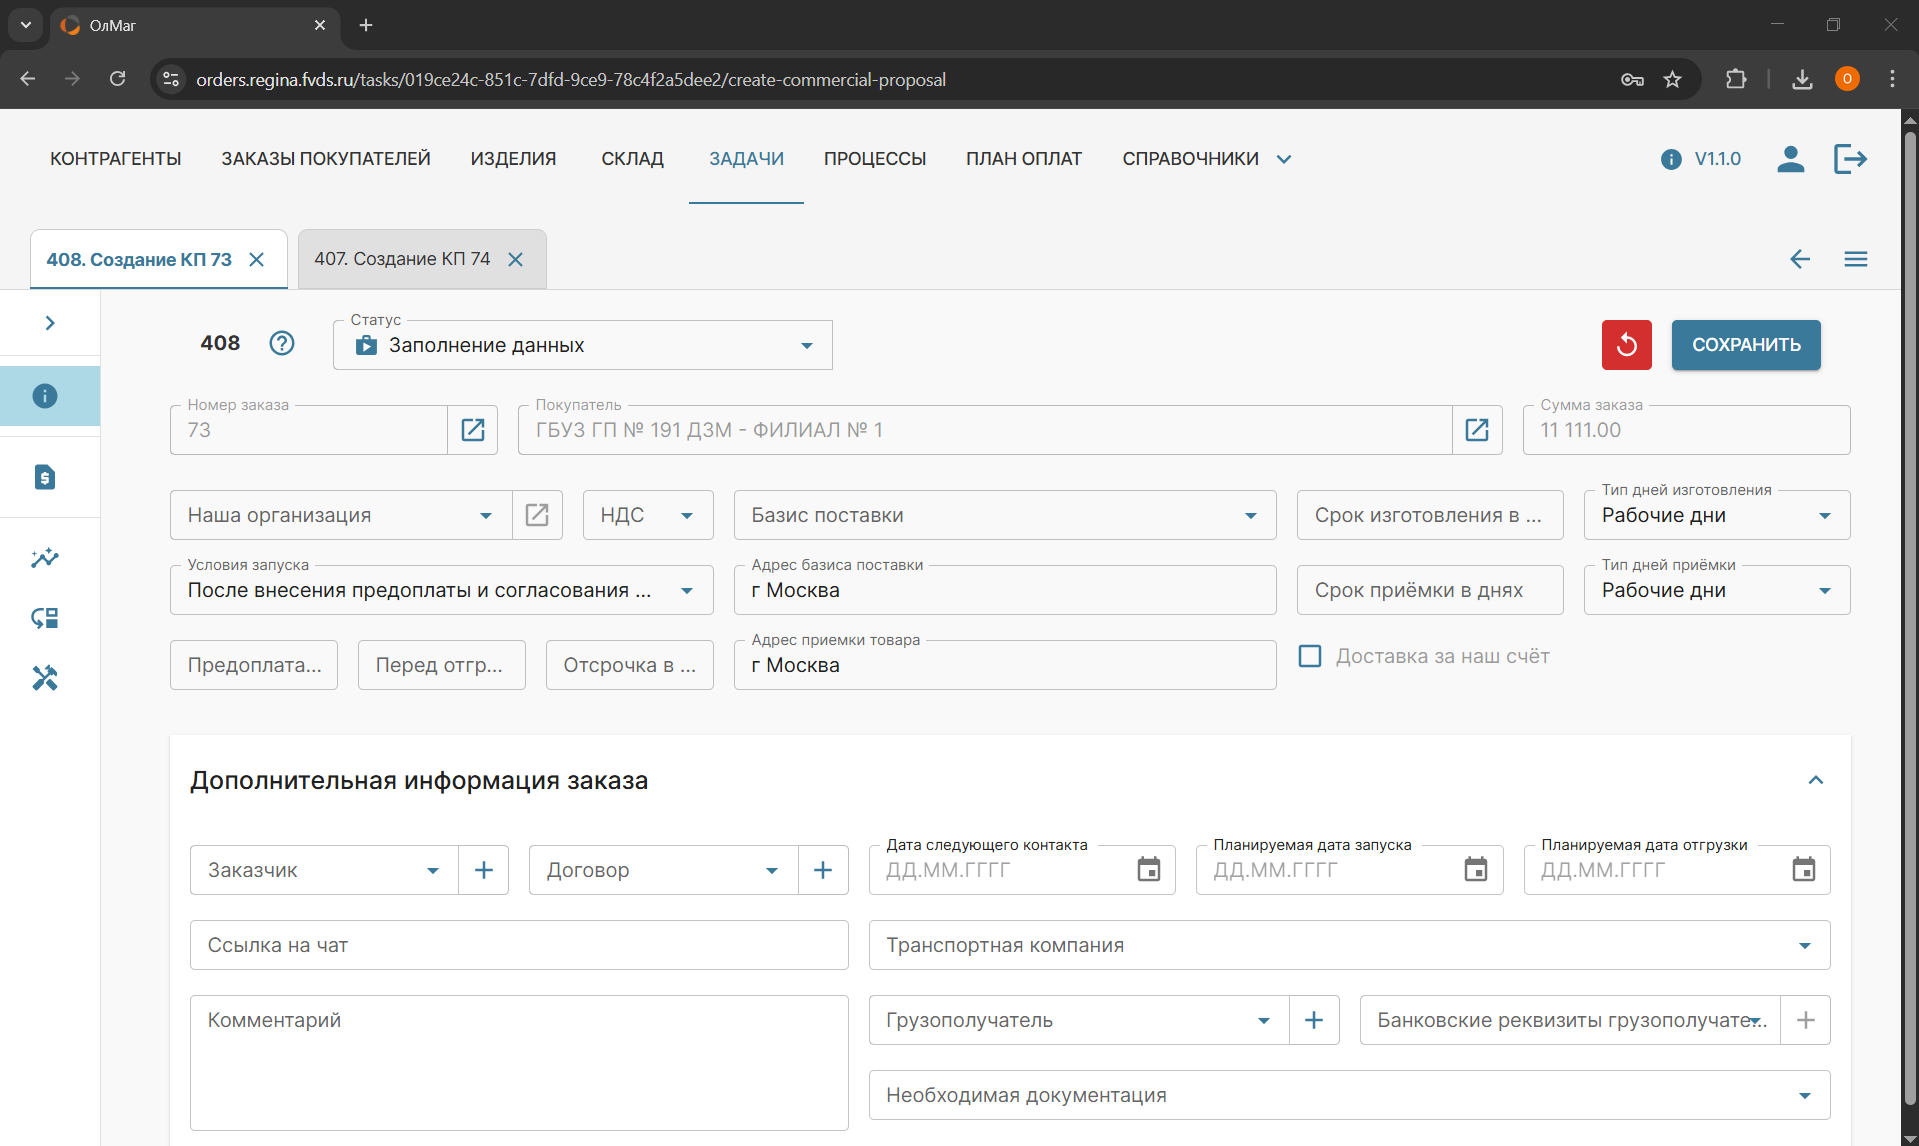The height and width of the screenshot is (1146, 1919).
Task: Open the help question mark icon next to 408
Action: (x=282, y=343)
